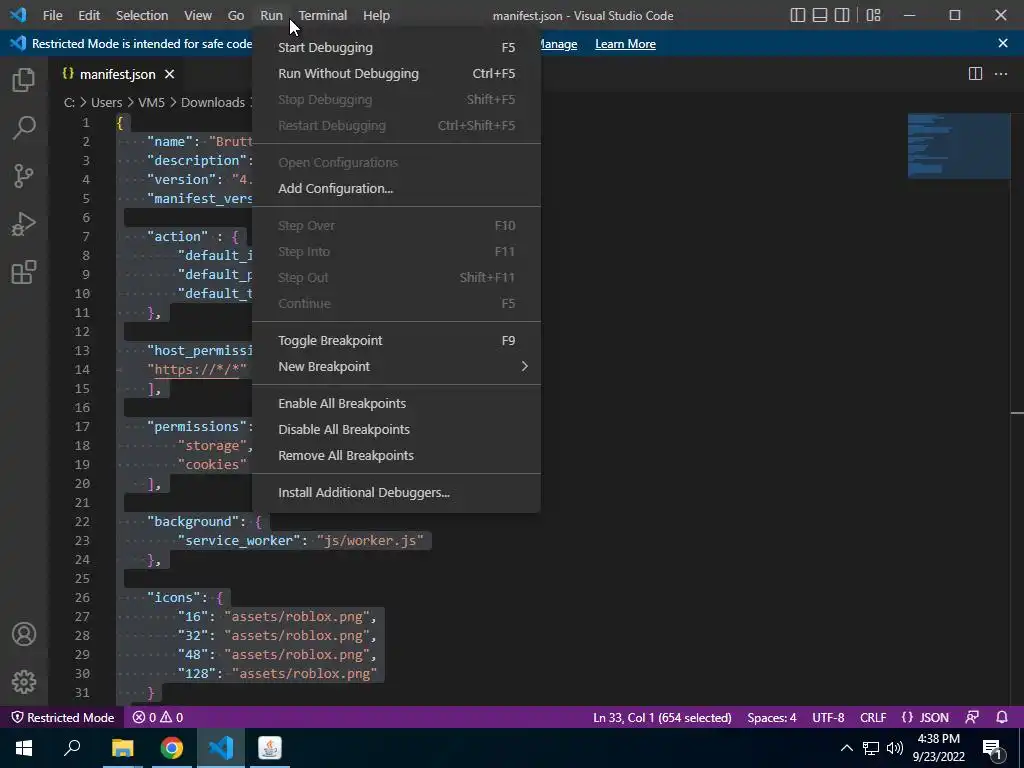Change indentation via Spaces: 4
The image size is (1024, 768).
[x=771, y=717]
